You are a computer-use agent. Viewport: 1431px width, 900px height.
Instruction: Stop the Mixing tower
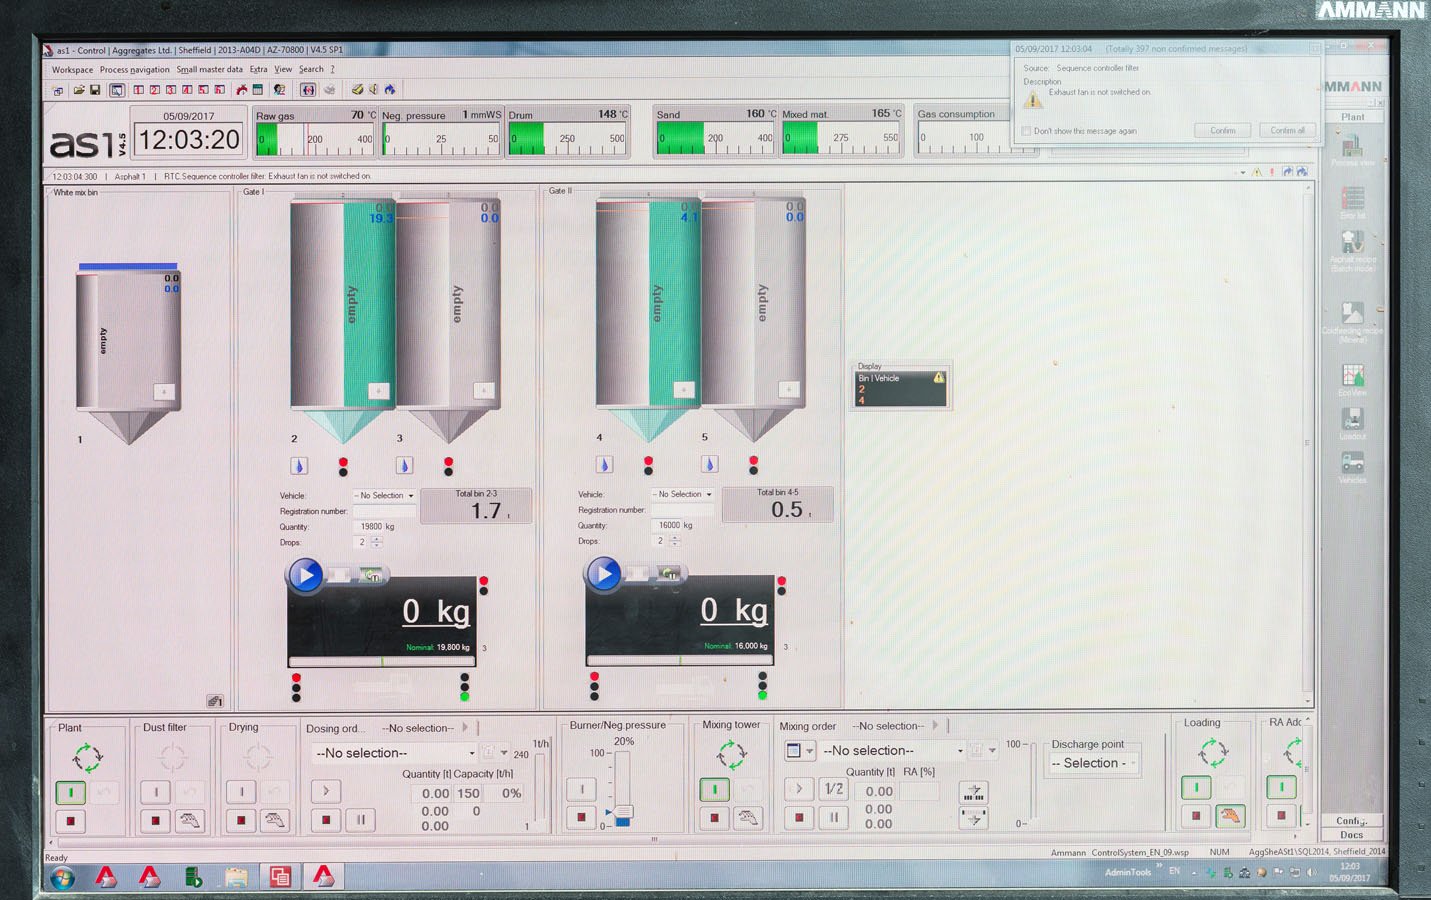coord(715,818)
